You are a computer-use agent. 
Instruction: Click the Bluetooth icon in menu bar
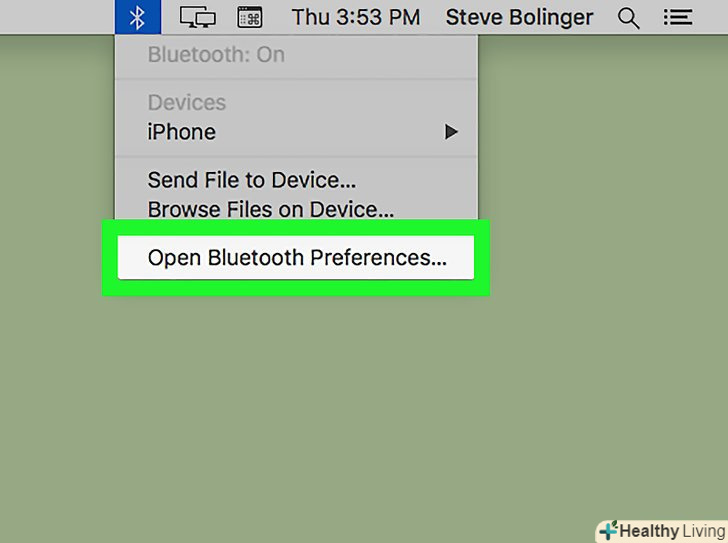click(x=138, y=17)
